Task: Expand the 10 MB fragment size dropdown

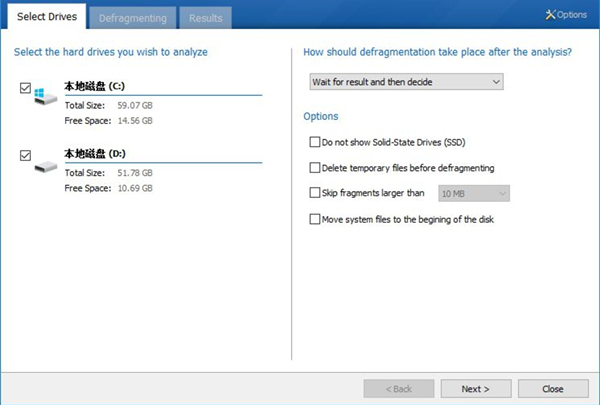Action: 473,193
